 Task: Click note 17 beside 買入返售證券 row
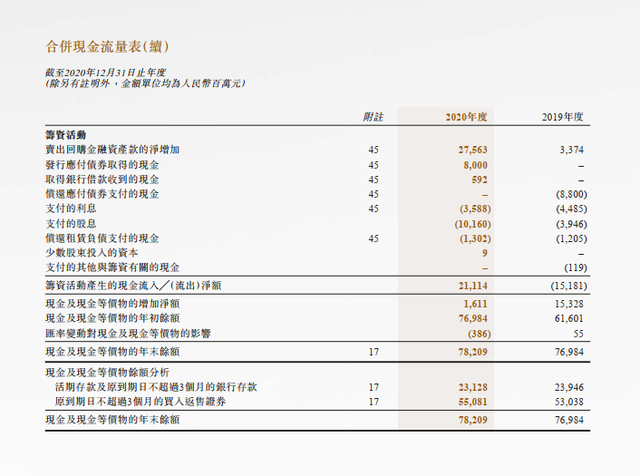point(373,402)
